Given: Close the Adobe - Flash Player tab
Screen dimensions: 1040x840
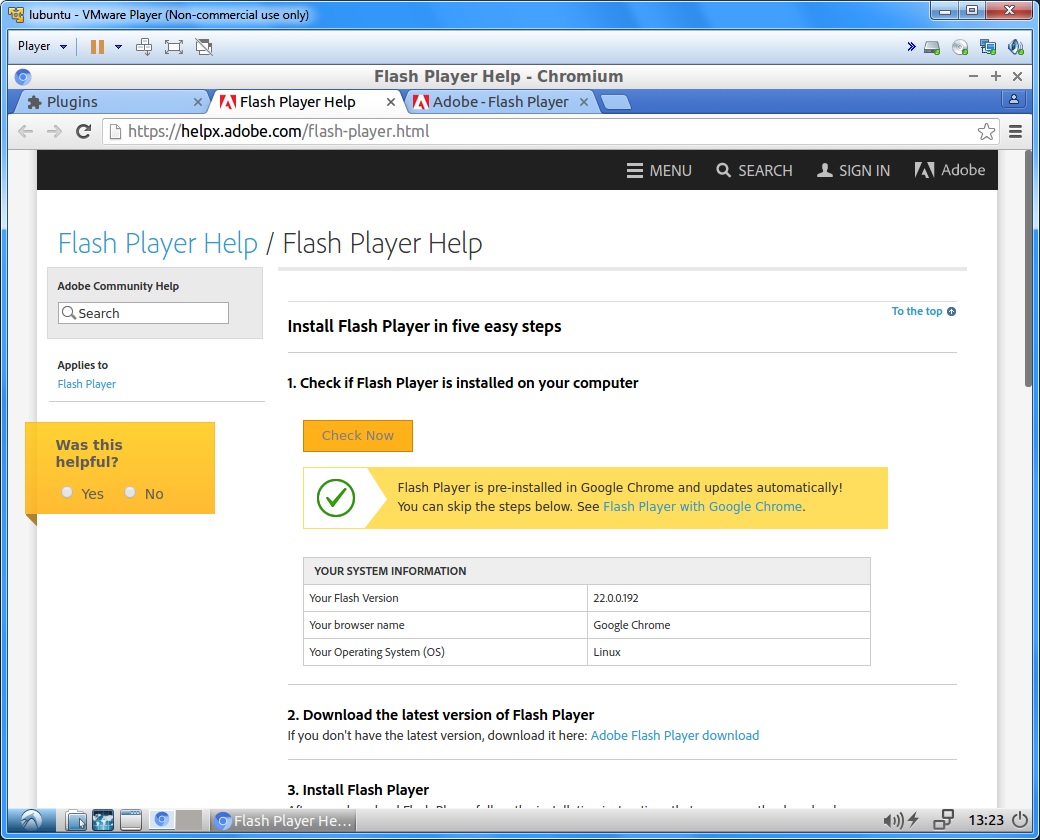Looking at the screenshot, I should click(x=584, y=102).
